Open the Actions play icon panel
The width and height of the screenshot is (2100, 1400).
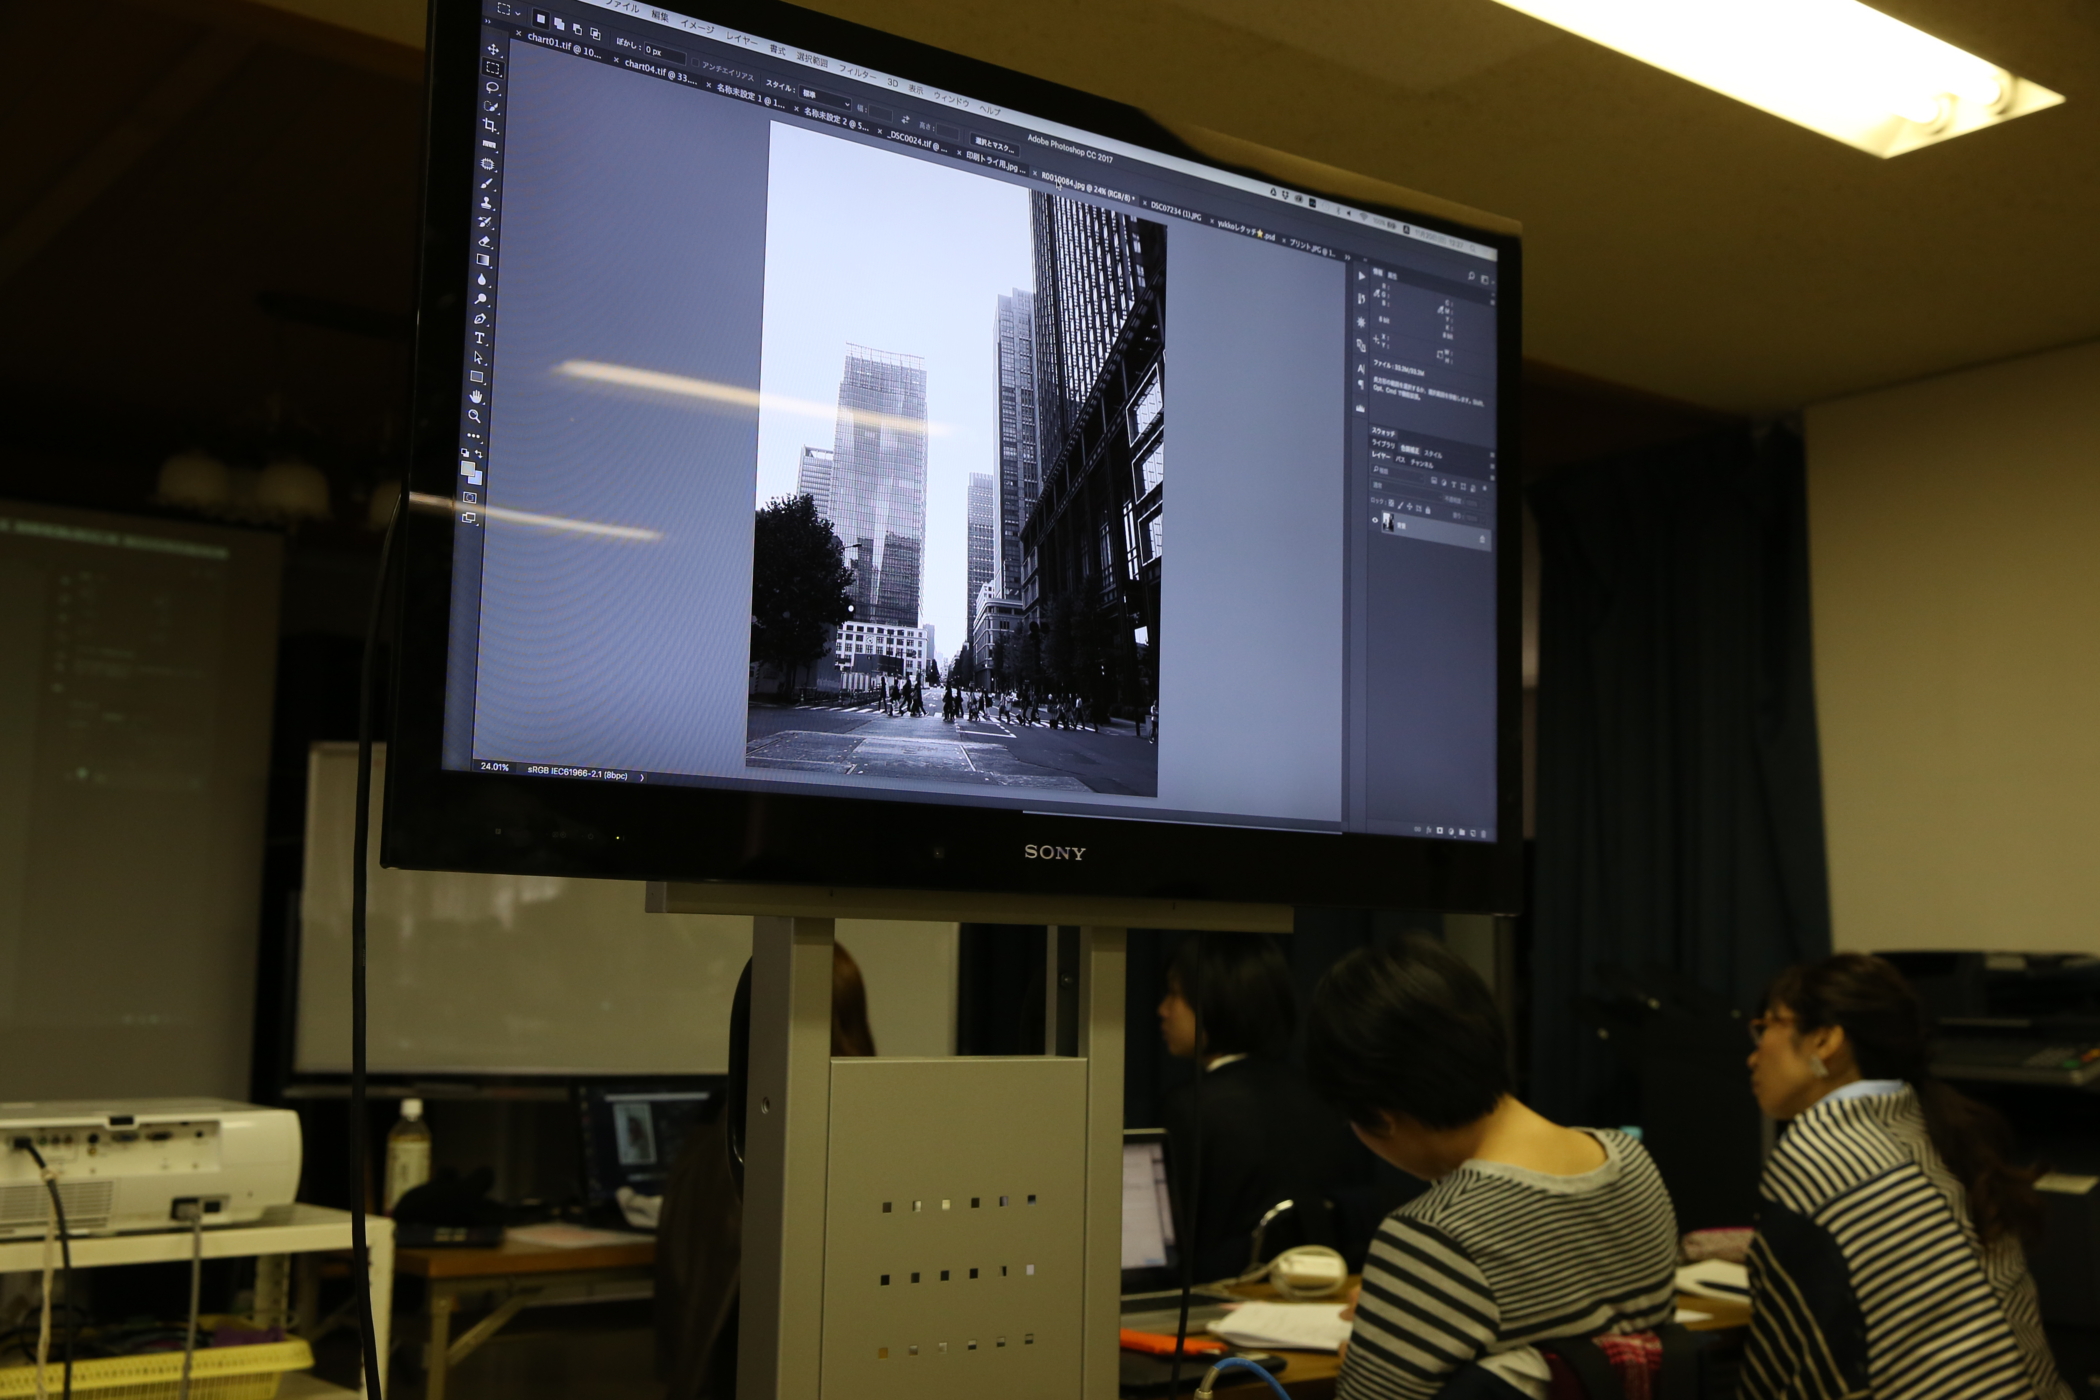(1362, 276)
